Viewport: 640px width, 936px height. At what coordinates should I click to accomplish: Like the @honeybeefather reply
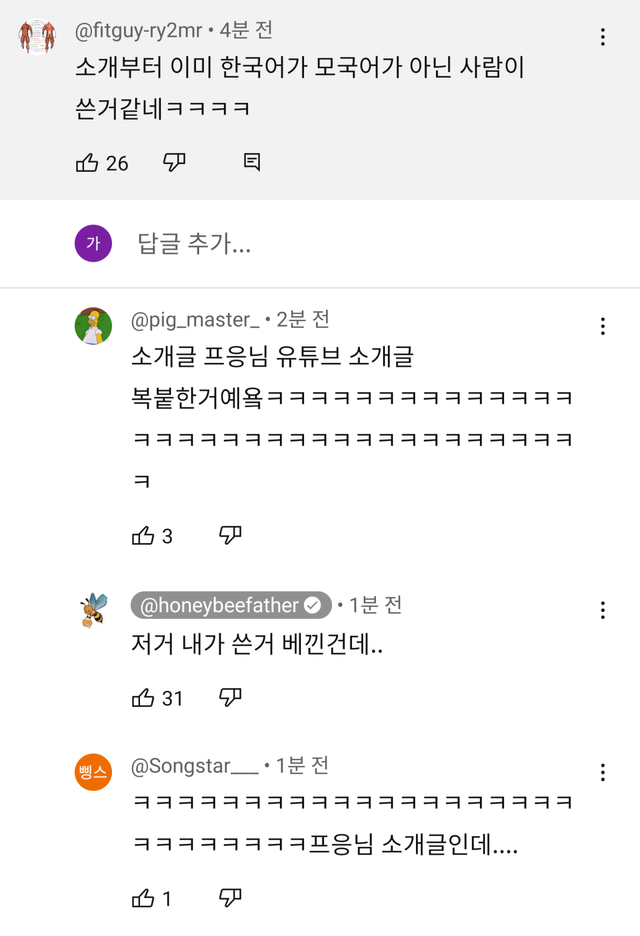[x=144, y=698]
